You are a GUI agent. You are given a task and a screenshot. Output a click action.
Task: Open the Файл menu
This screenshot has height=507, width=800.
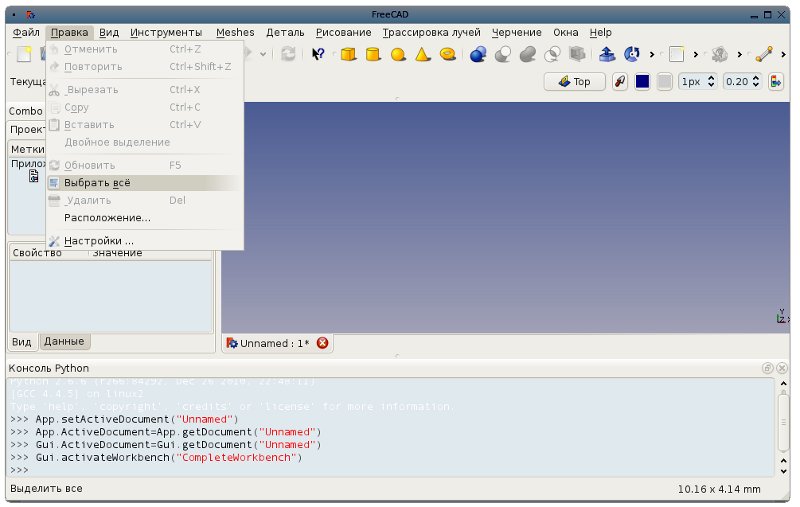point(26,32)
